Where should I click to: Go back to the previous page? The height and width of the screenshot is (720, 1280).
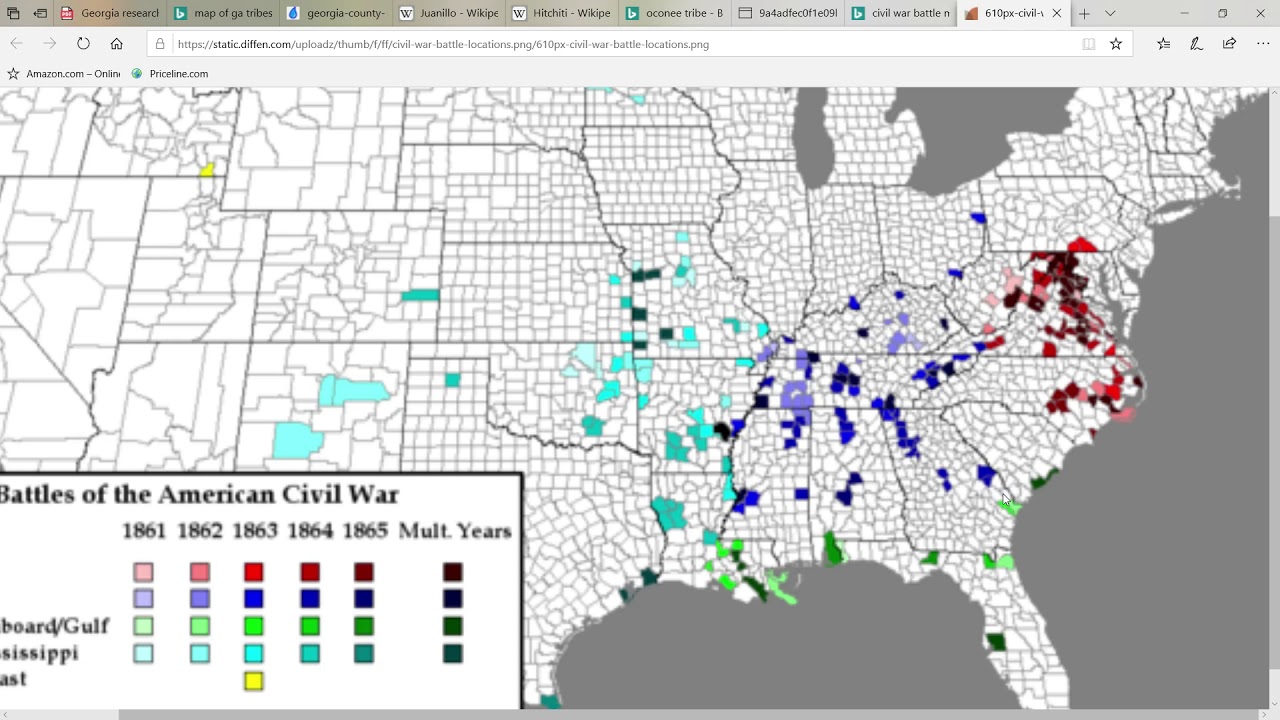tap(16, 44)
